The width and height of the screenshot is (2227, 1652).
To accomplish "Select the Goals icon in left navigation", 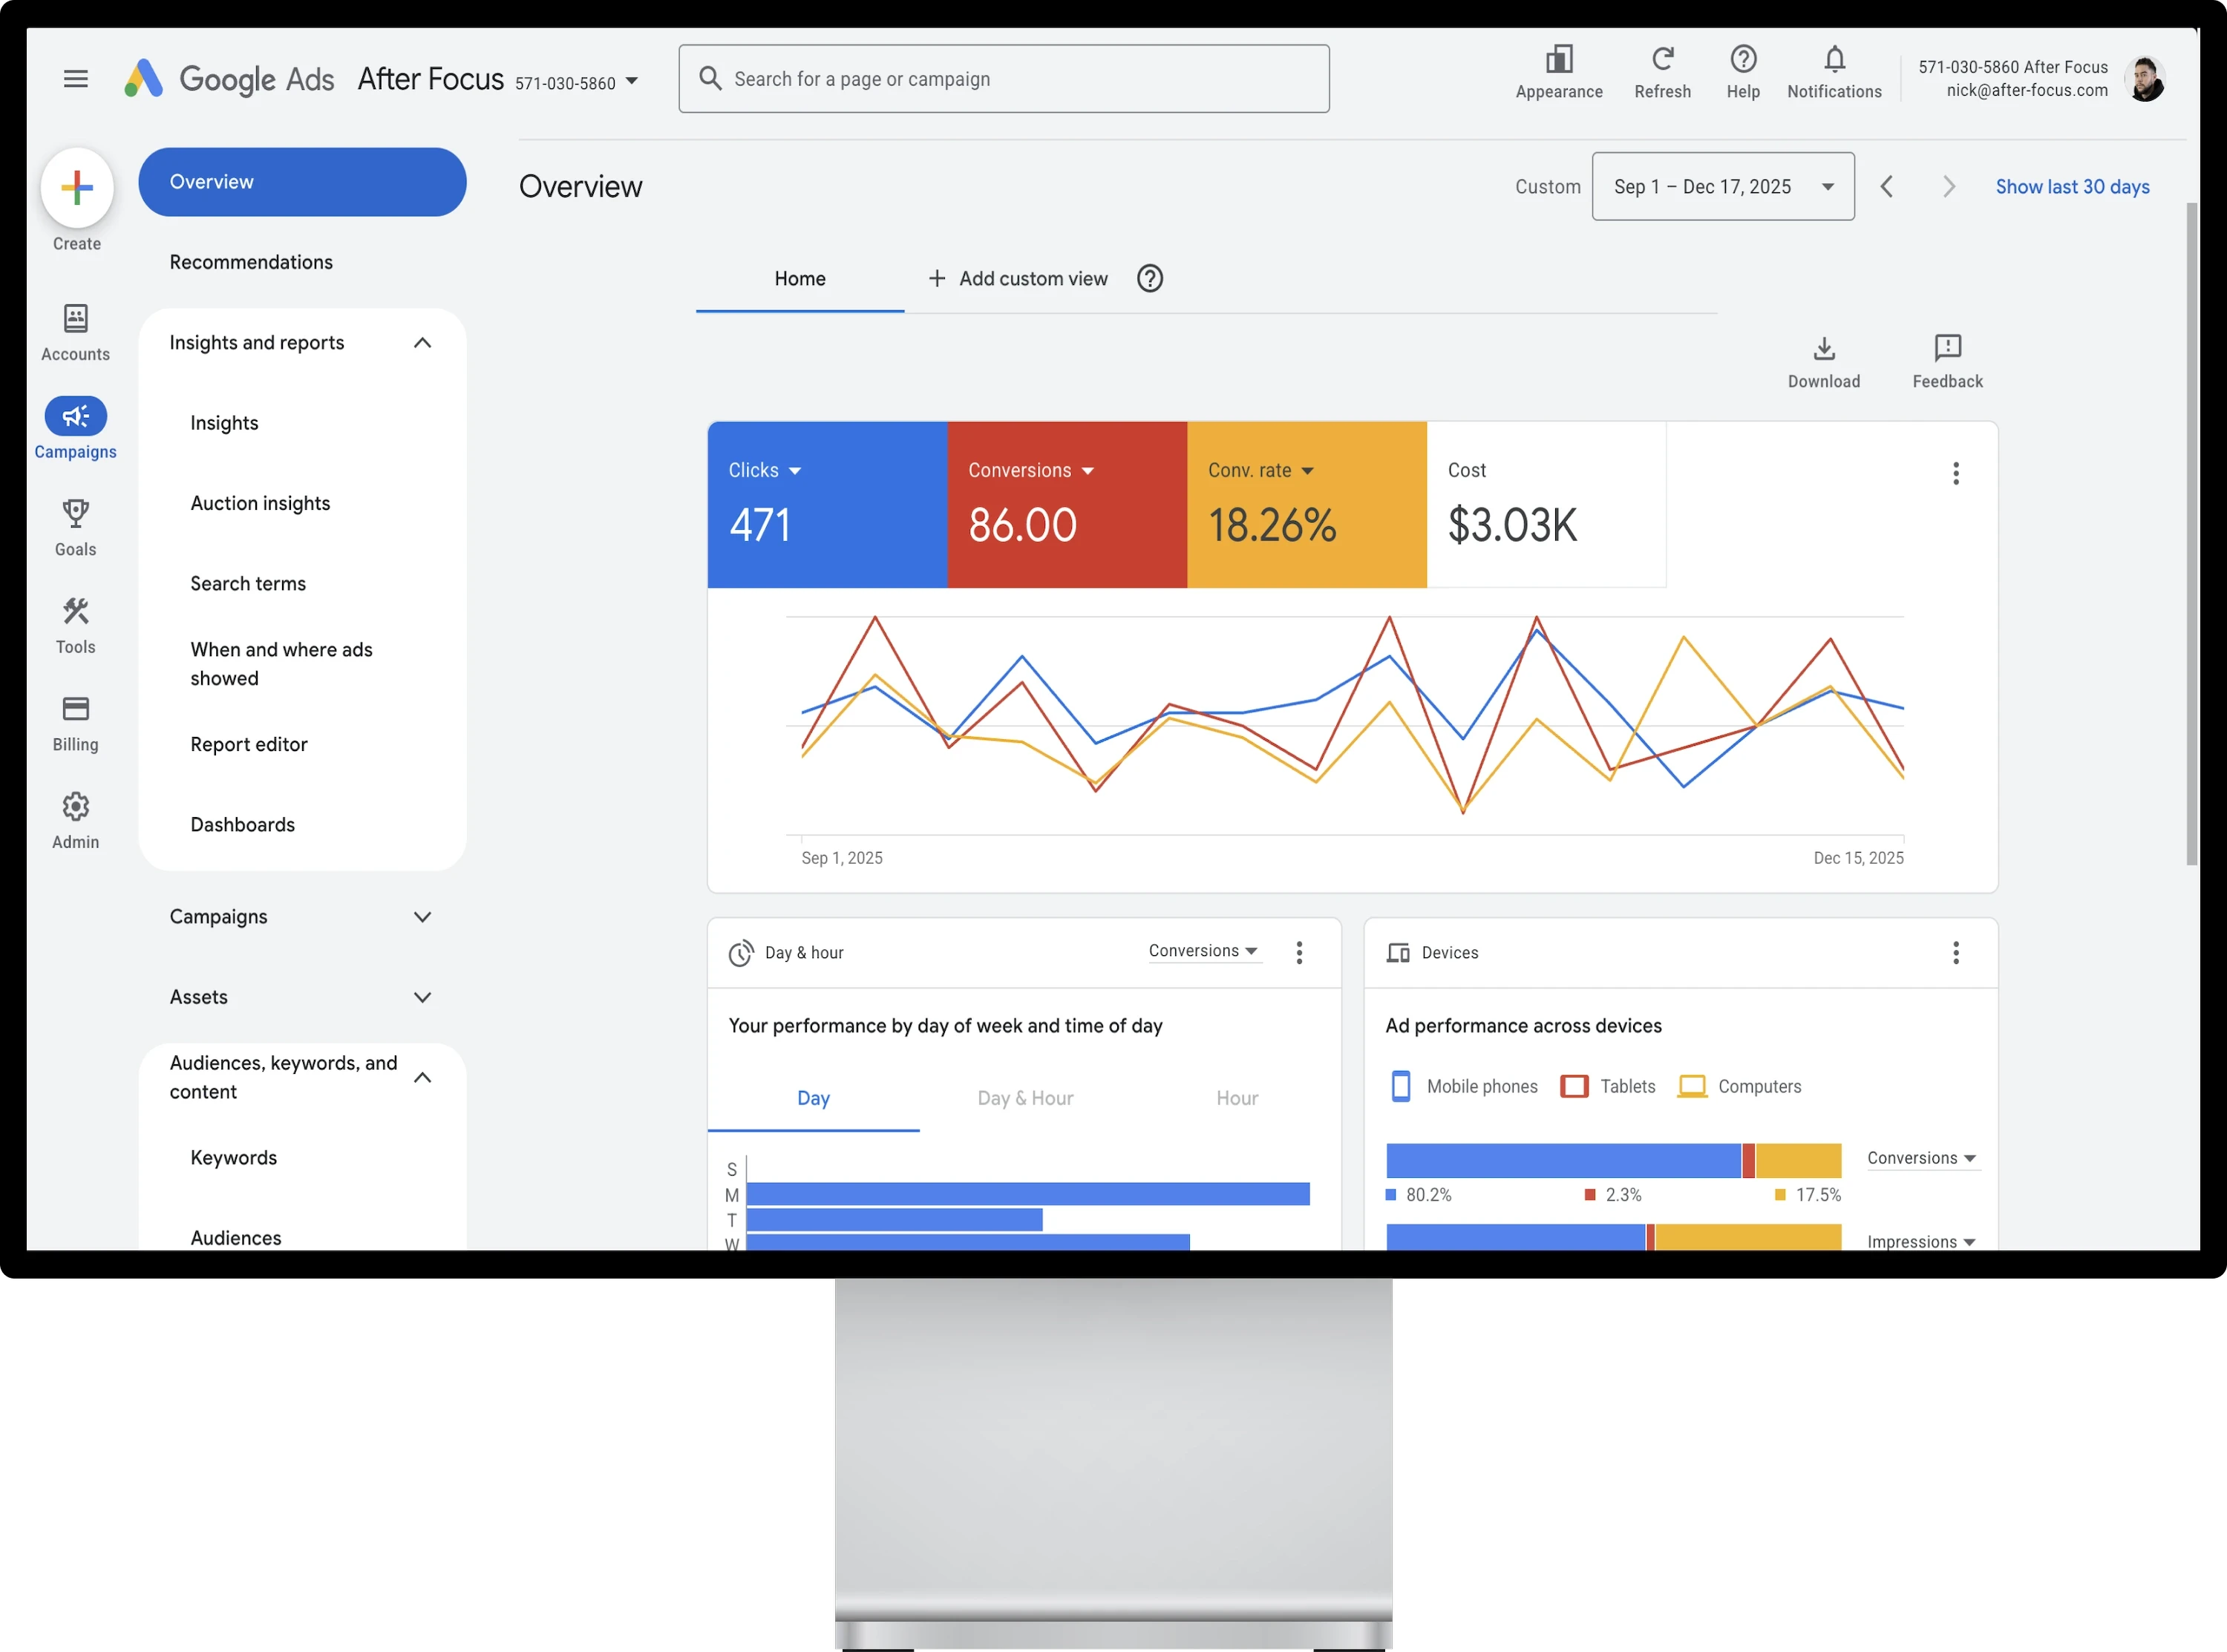I will click(x=75, y=513).
